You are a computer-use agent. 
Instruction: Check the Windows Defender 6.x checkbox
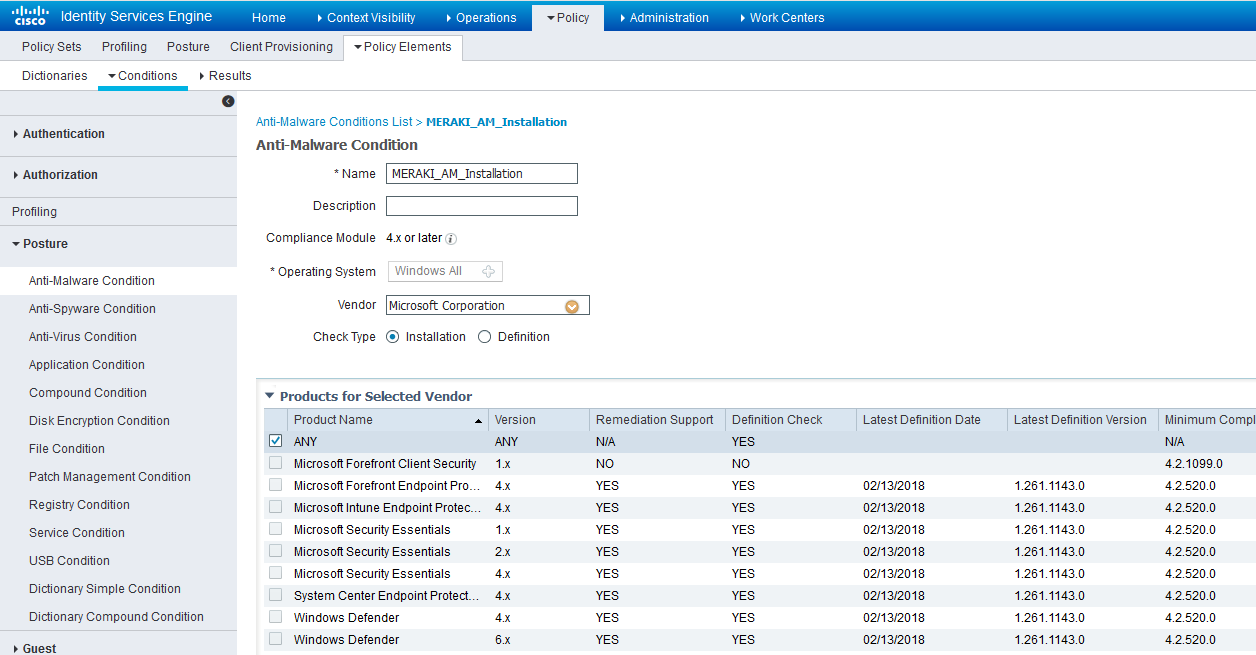[276, 639]
